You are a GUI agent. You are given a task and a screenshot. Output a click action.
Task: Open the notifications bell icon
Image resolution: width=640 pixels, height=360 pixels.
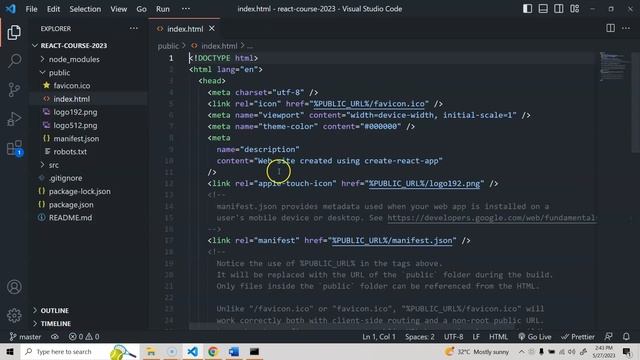click(626, 337)
